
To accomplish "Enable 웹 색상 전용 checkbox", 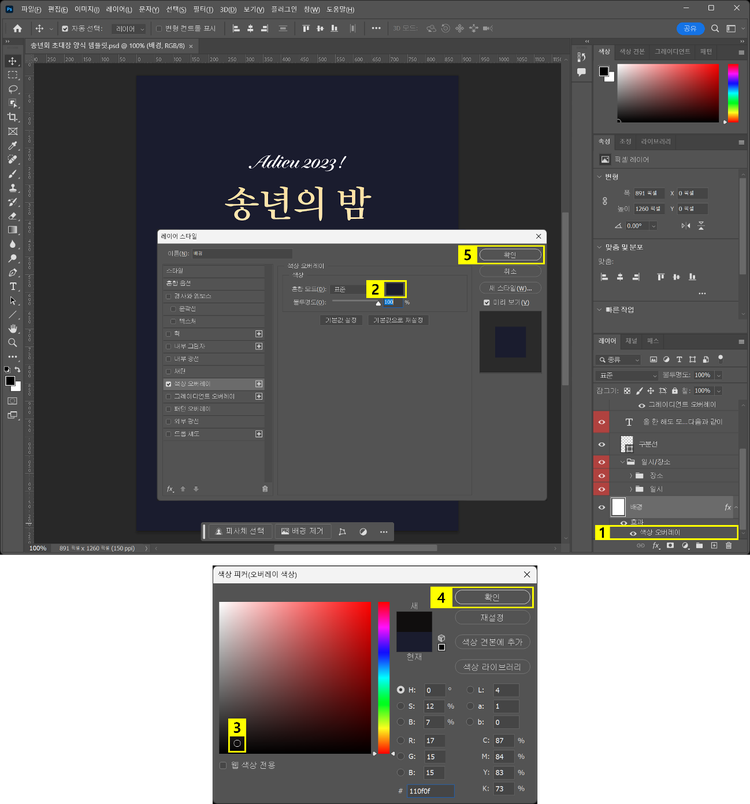I will (x=223, y=765).
